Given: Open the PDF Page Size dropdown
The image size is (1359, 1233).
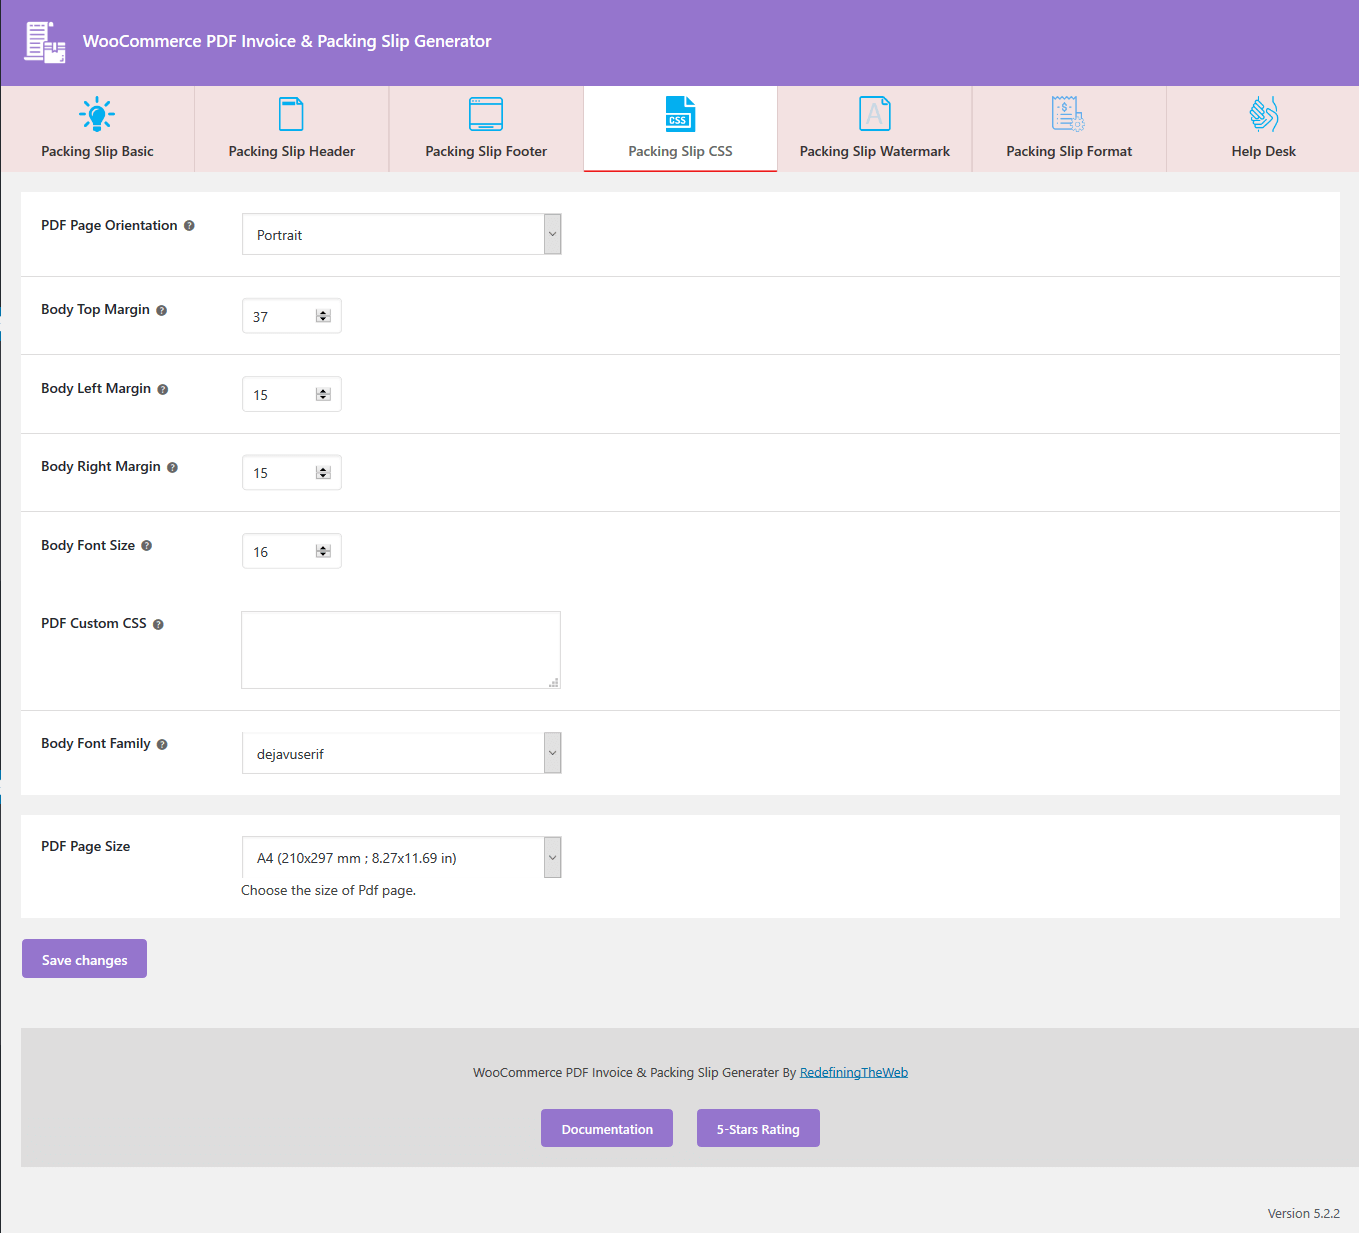Looking at the screenshot, I should click(x=401, y=857).
